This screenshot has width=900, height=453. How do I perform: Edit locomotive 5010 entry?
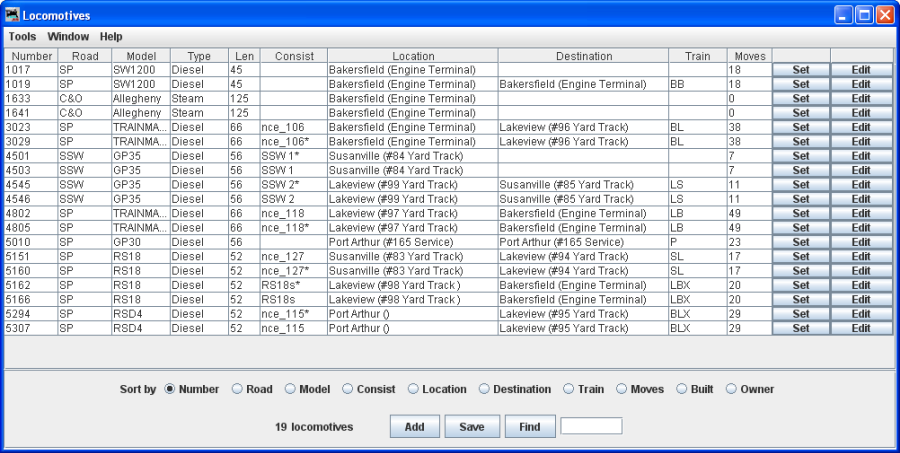pos(860,242)
